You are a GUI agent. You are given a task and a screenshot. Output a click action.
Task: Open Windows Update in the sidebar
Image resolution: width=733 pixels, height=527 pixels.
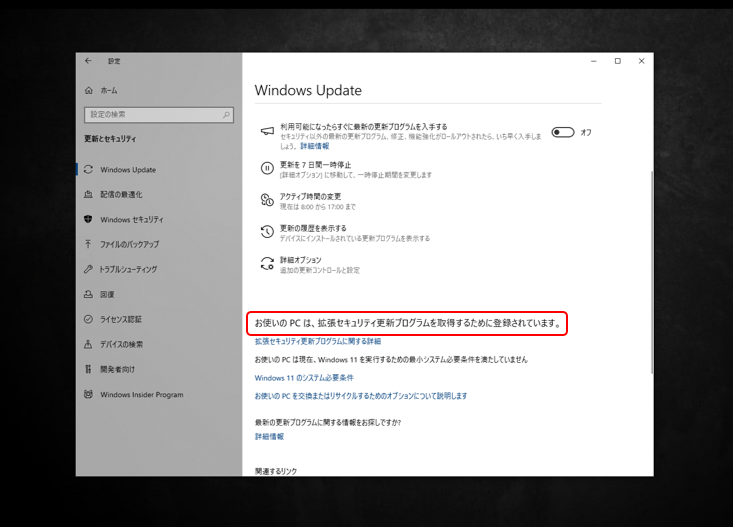coord(127,170)
